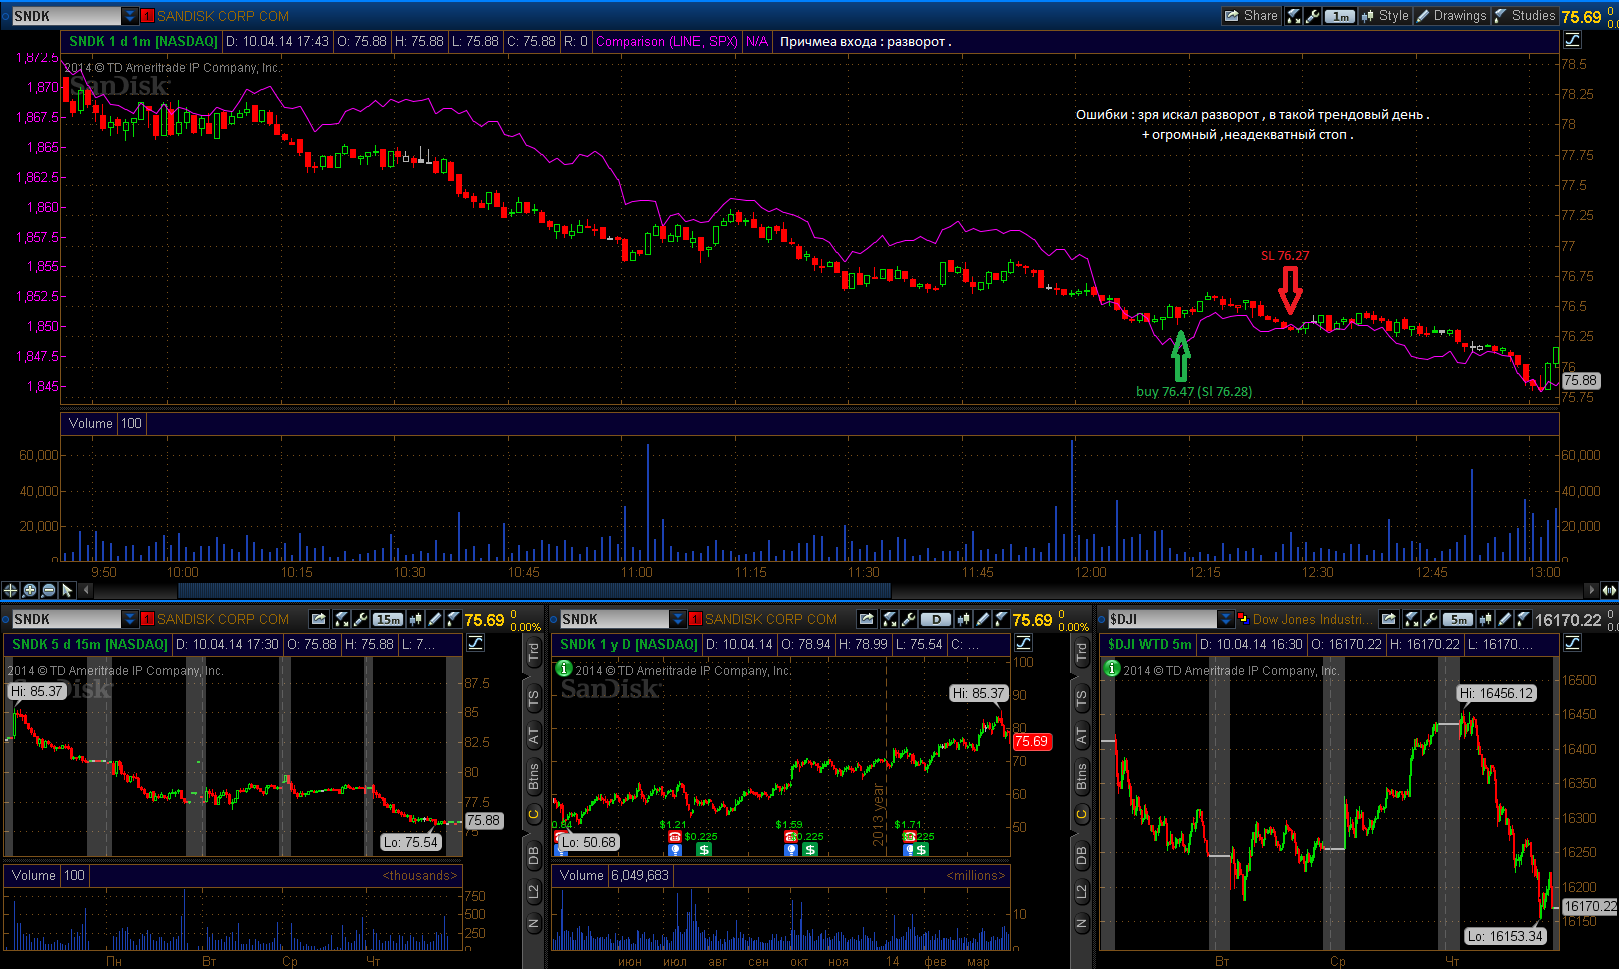Open the Trd side tab beside the 15m chart
Image resolution: width=1619 pixels, height=969 pixels.
coord(533,653)
